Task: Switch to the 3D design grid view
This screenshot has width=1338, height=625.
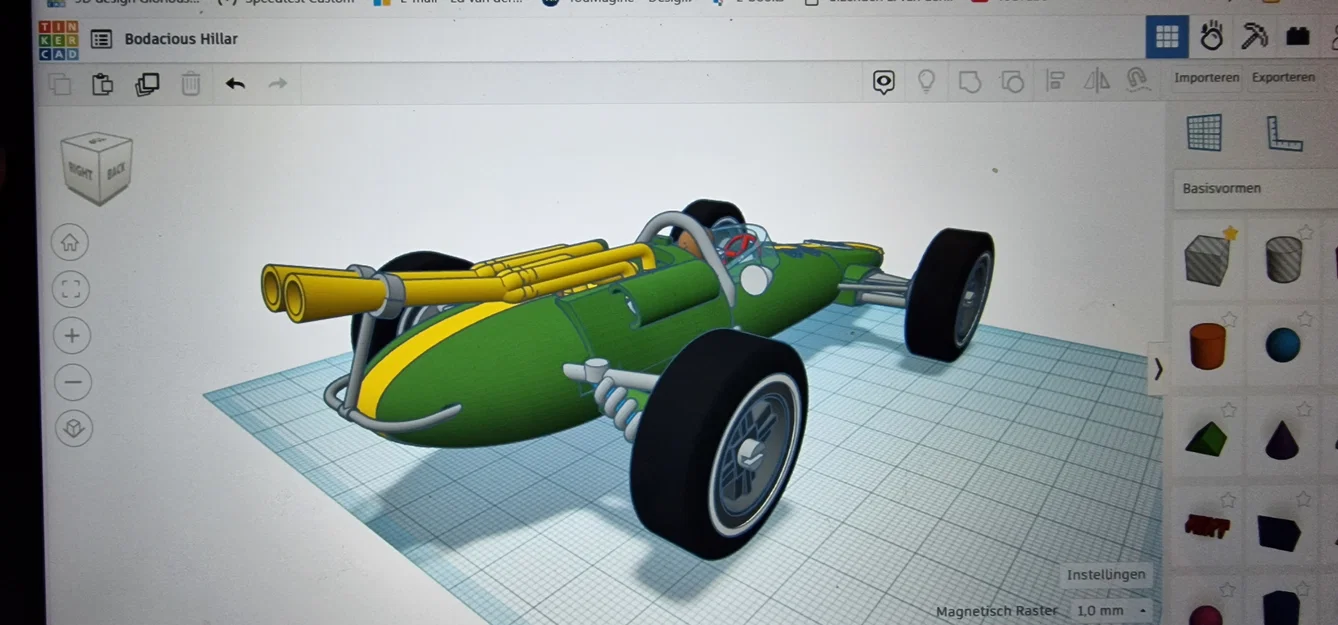Action: pyautogui.click(x=1167, y=37)
